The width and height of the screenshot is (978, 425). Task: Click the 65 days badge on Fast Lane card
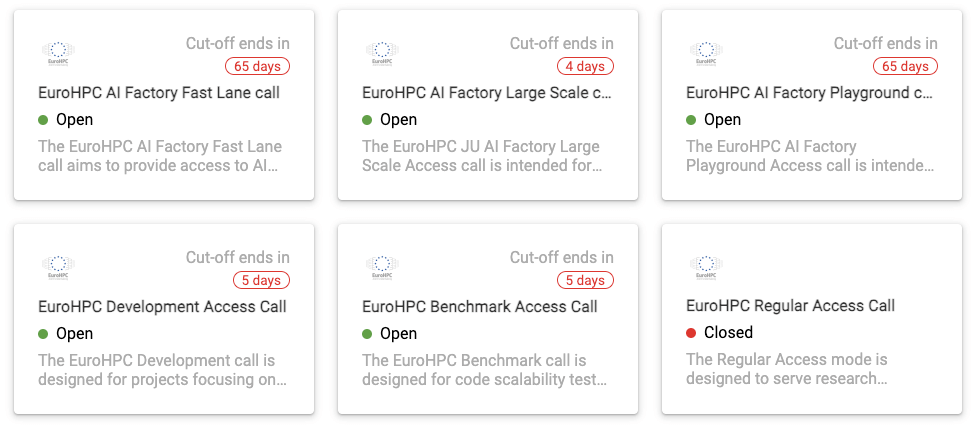tap(257, 67)
